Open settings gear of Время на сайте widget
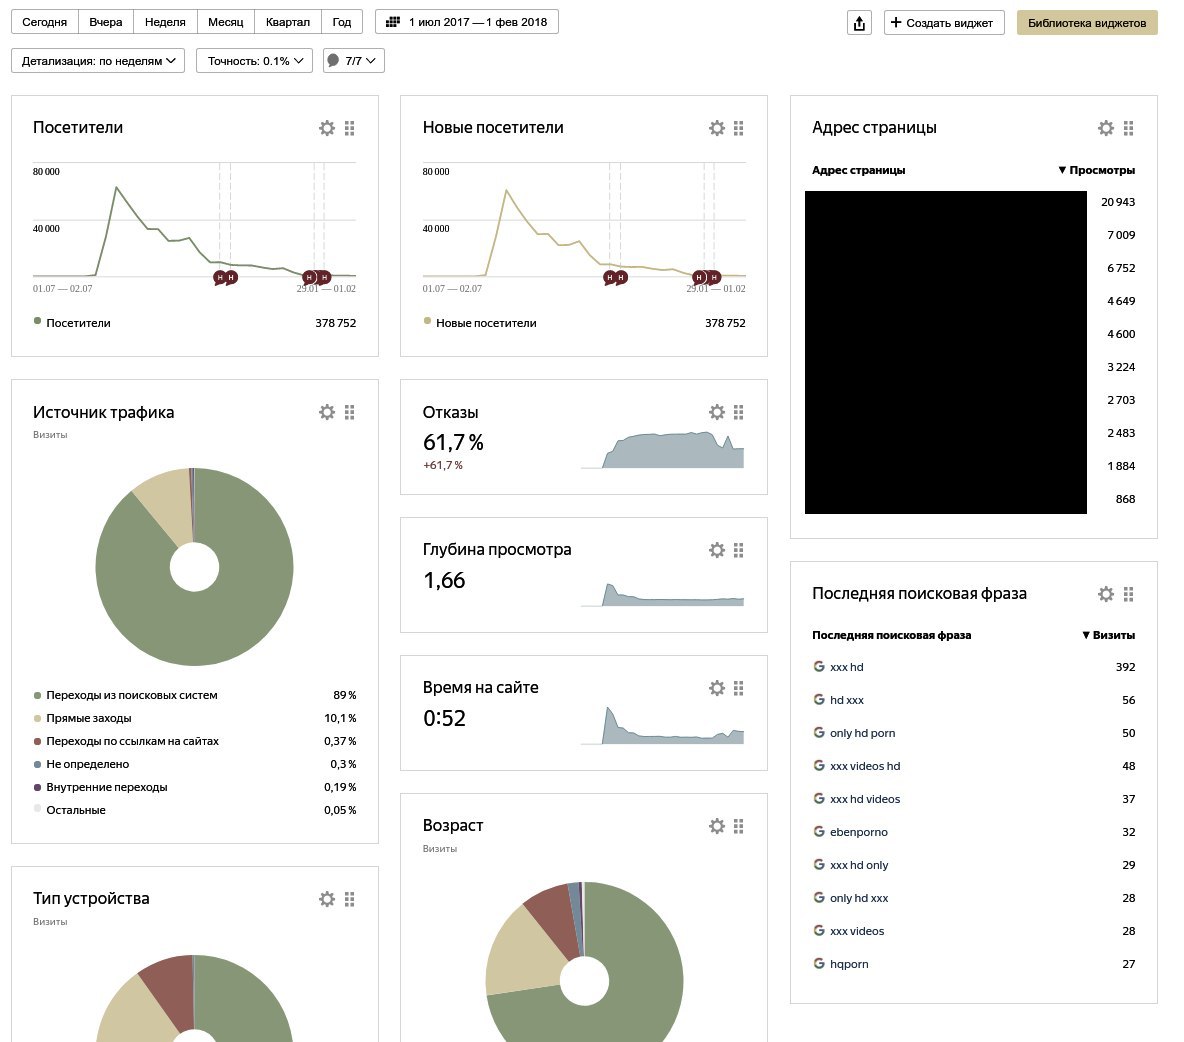Viewport: 1184px width, 1042px height. (x=717, y=688)
